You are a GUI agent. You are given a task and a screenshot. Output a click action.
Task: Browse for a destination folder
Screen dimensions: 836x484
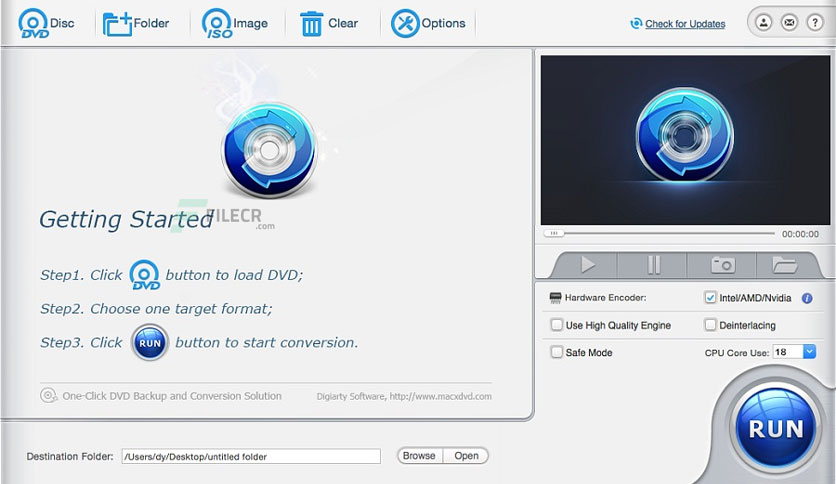(x=420, y=456)
